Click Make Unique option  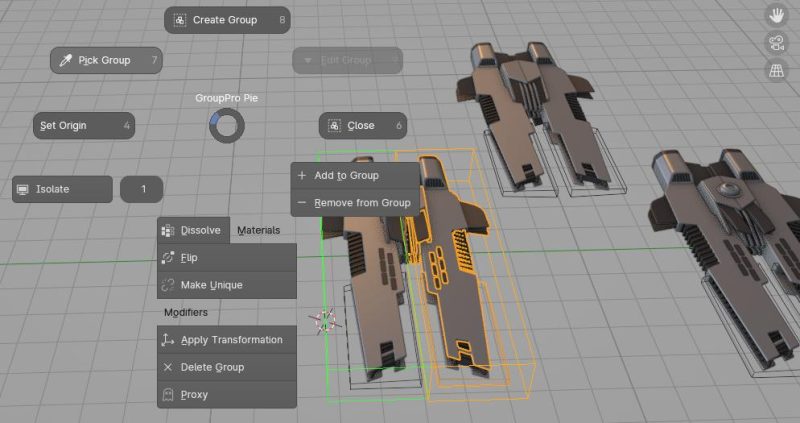point(226,285)
